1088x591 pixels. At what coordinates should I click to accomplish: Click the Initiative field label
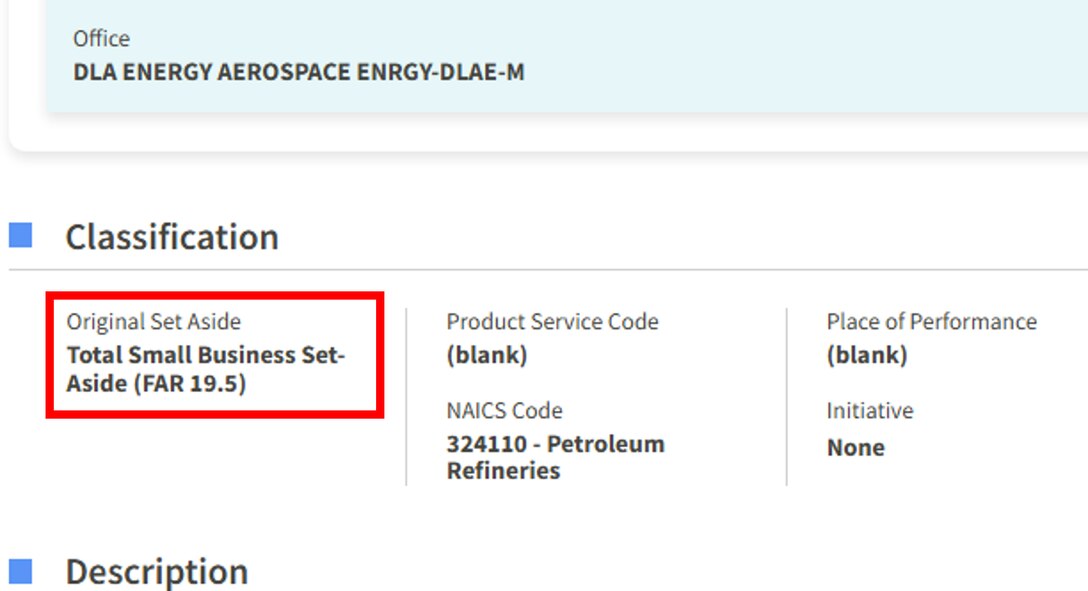(869, 410)
